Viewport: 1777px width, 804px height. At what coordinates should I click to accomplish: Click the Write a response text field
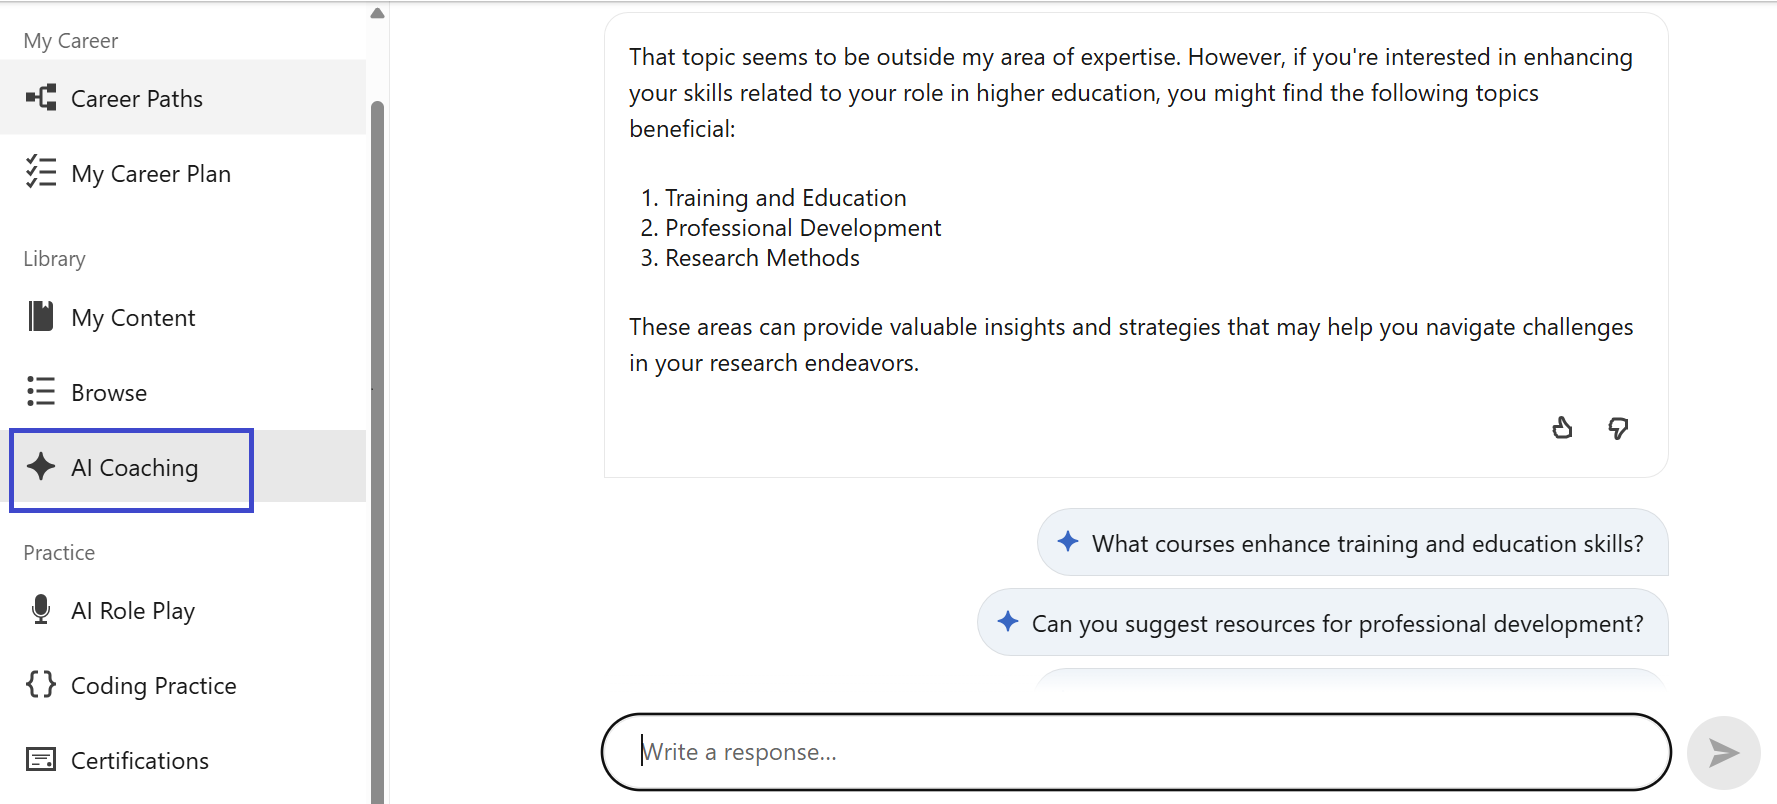coord(1135,752)
